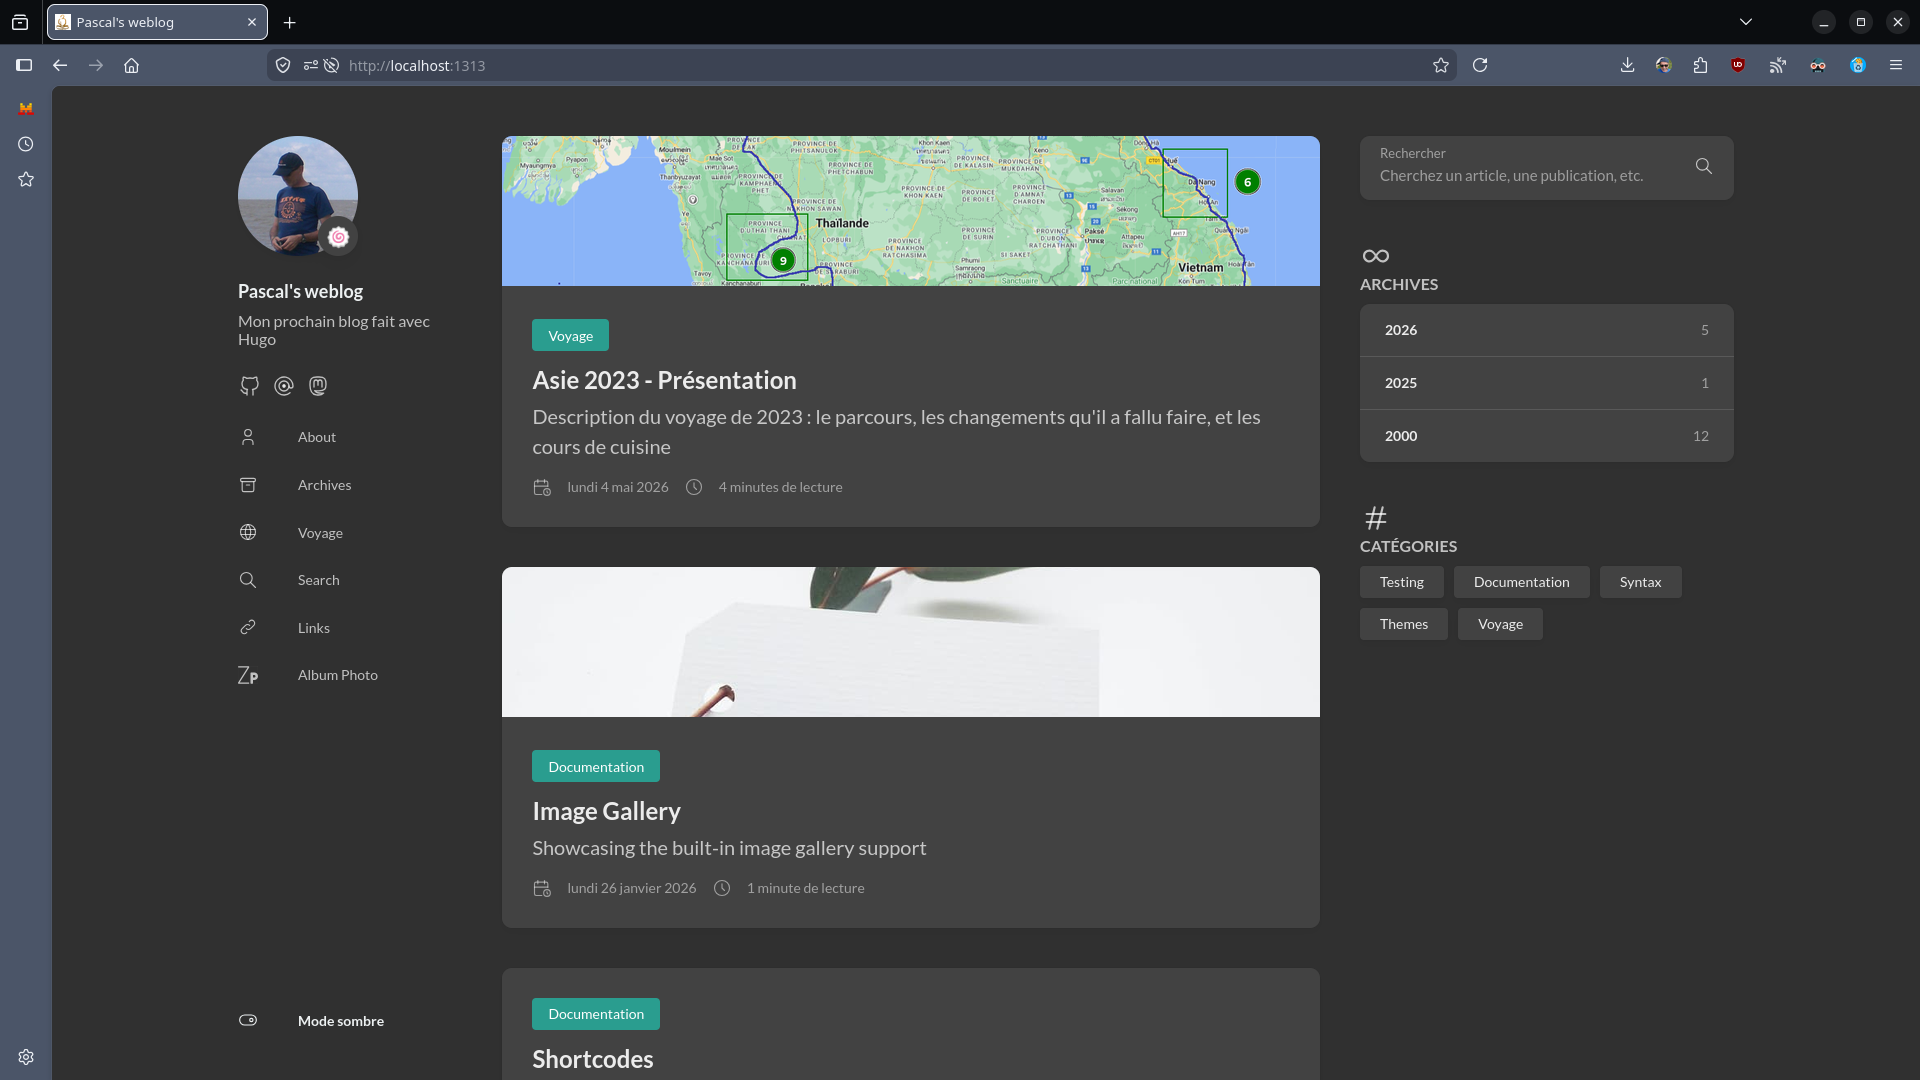Viewport: 1920px width, 1080px height.
Task: Click the blue recycle-bin extension icon
Action: (x=1857, y=65)
